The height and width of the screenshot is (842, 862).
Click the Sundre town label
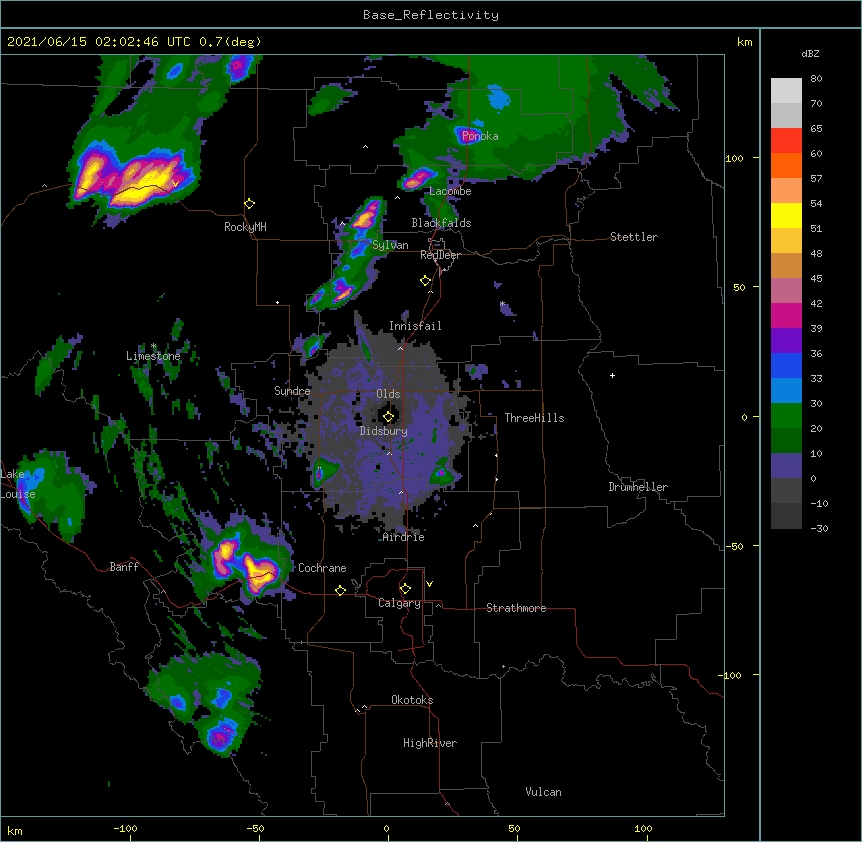click(292, 391)
